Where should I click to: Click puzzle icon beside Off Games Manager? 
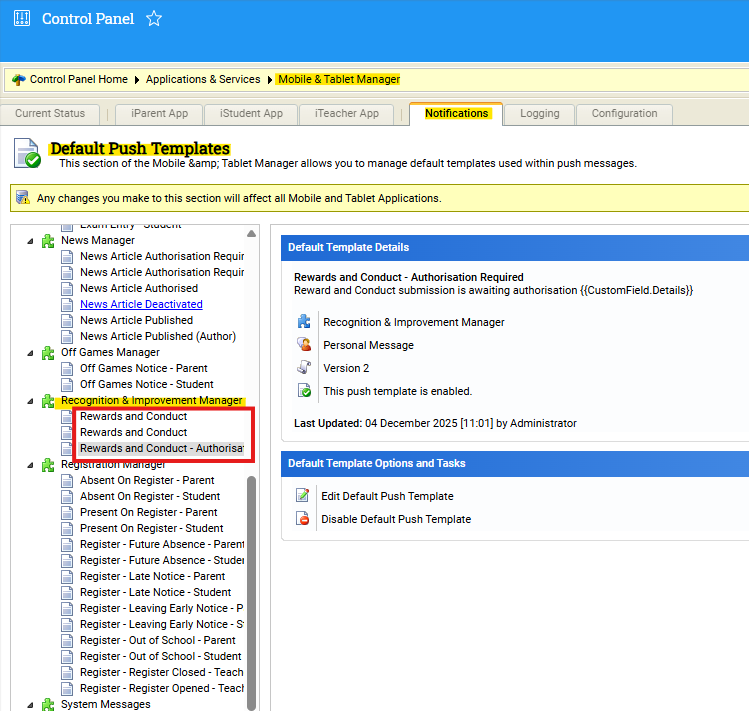click(x=48, y=353)
